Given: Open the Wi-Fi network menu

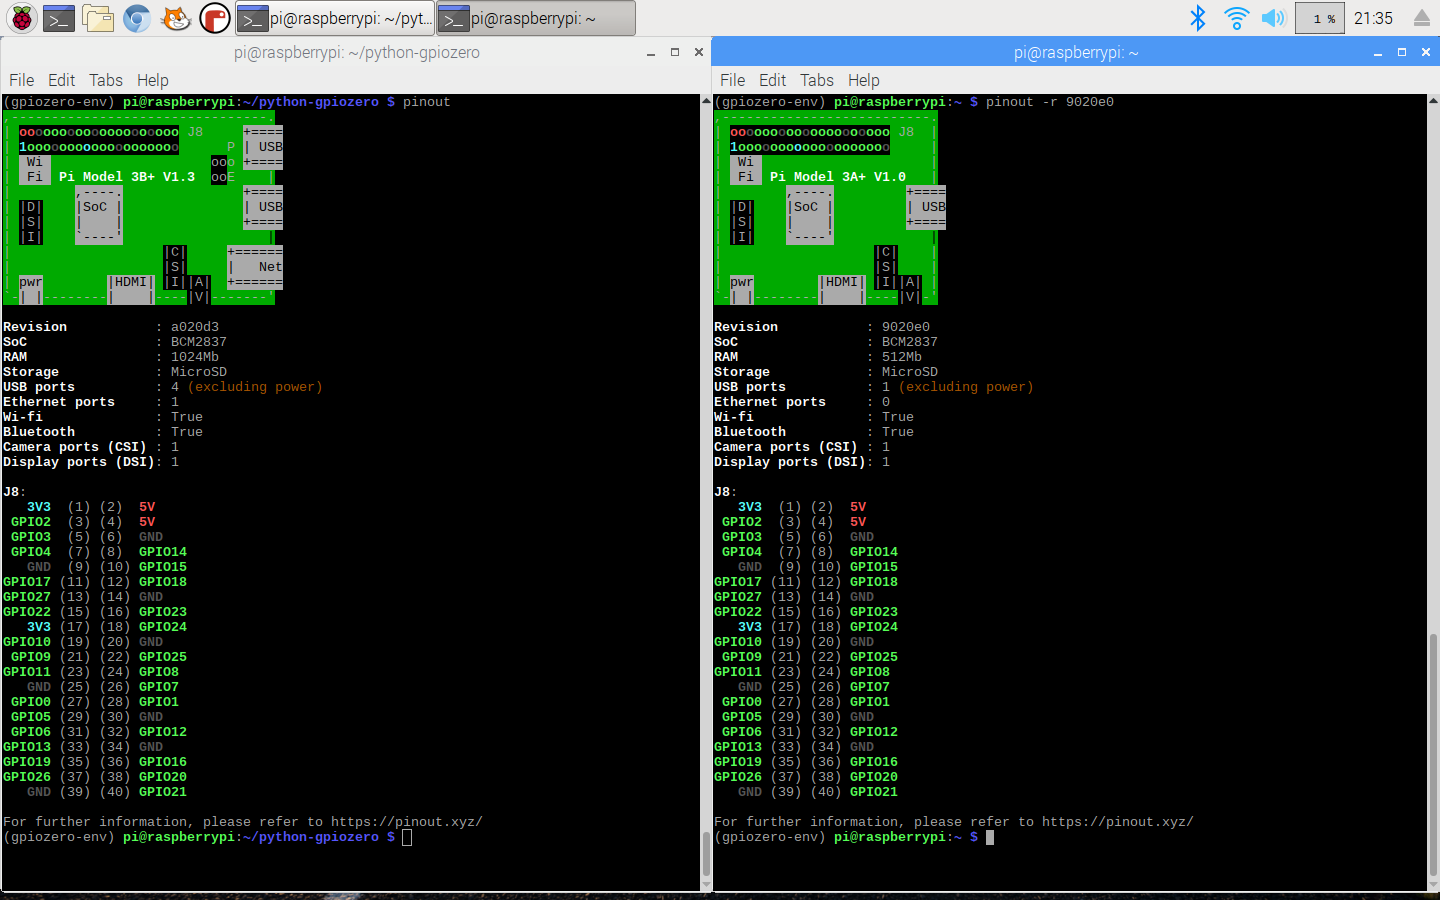Looking at the screenshot, I should point(1236,18).
